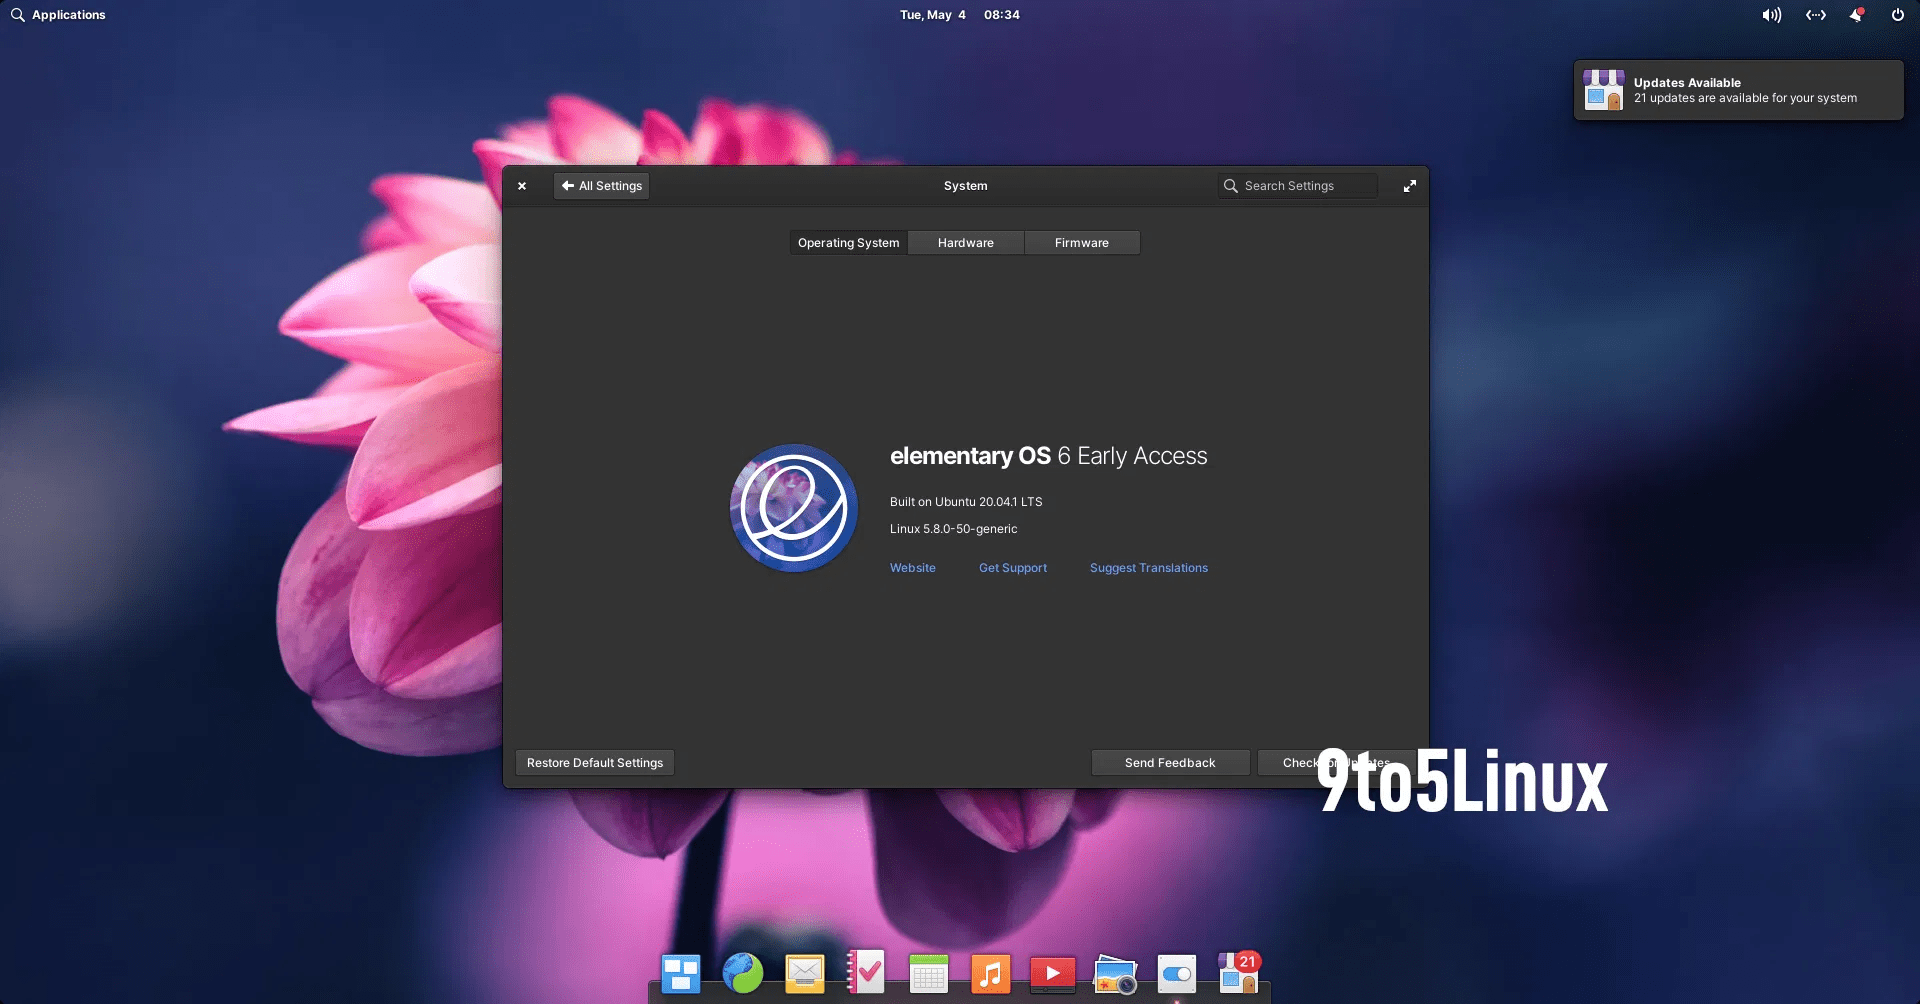Click Restore Default Settings button

point(595,763)
